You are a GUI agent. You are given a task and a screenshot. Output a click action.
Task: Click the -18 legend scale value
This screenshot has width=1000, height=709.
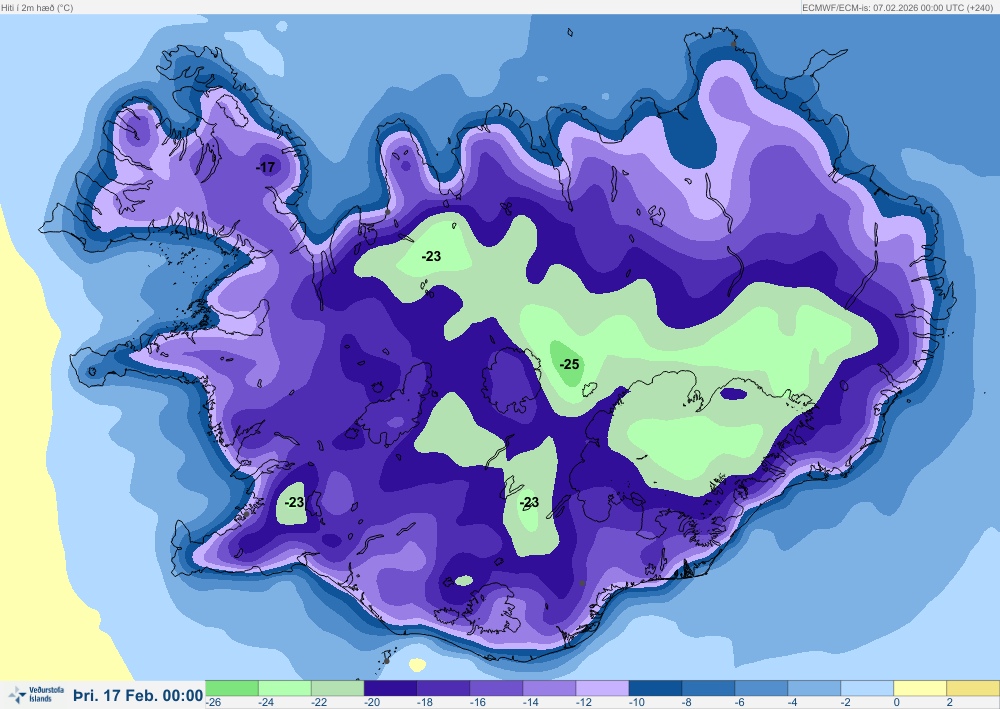point(425,702)
